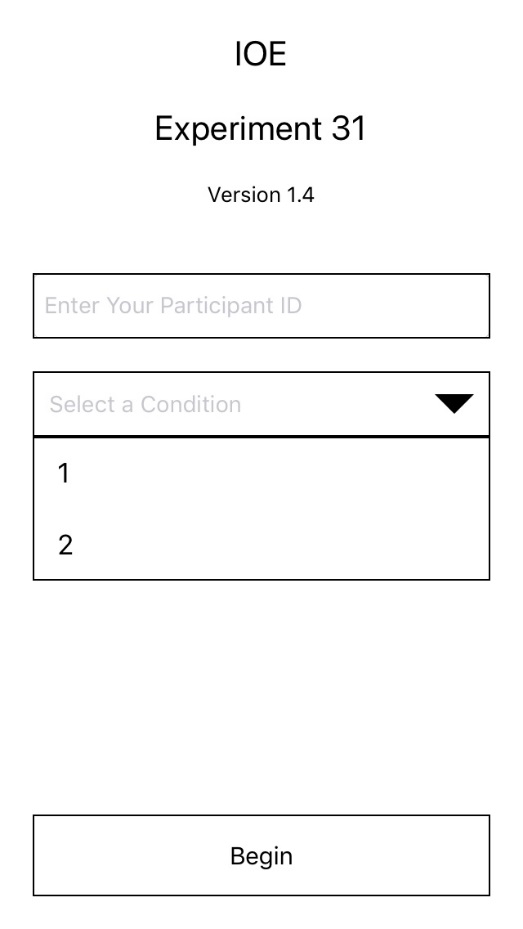The height and width of the screenshot is (929, 523).
Task: Pick option 1 in the condition menu
Action: (261, 473)
